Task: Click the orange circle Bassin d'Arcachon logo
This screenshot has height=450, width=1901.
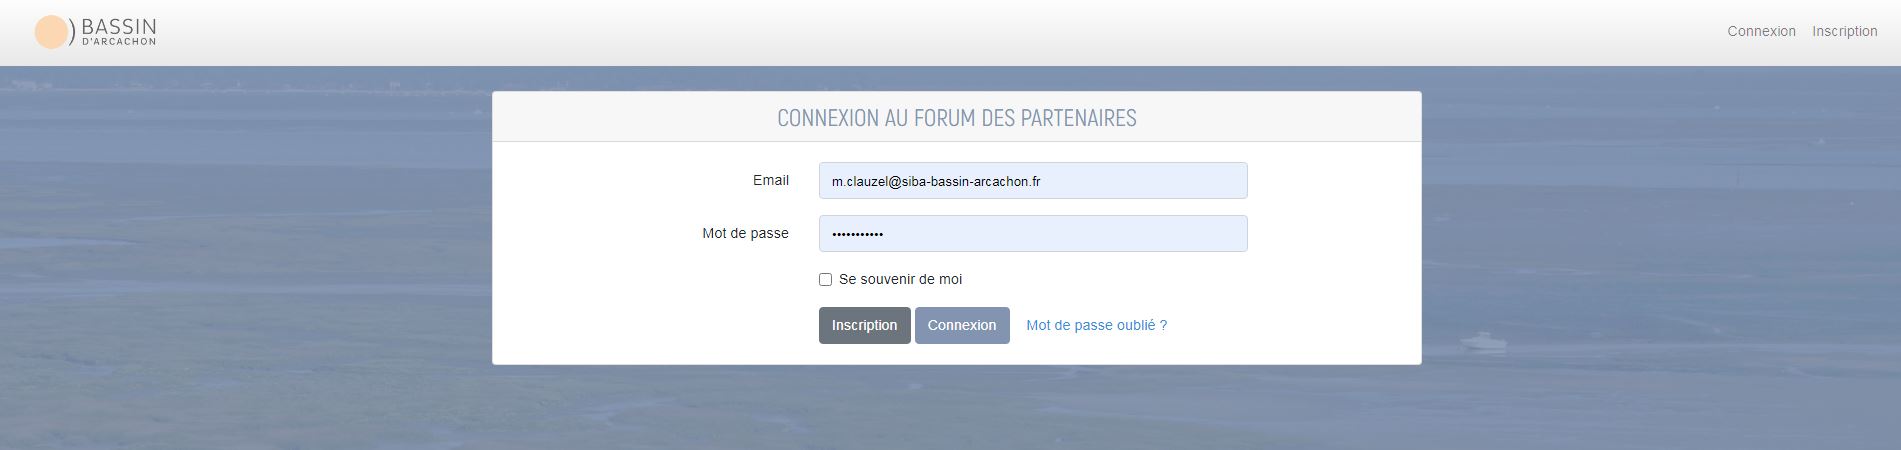Action: (x=50, y=32)
